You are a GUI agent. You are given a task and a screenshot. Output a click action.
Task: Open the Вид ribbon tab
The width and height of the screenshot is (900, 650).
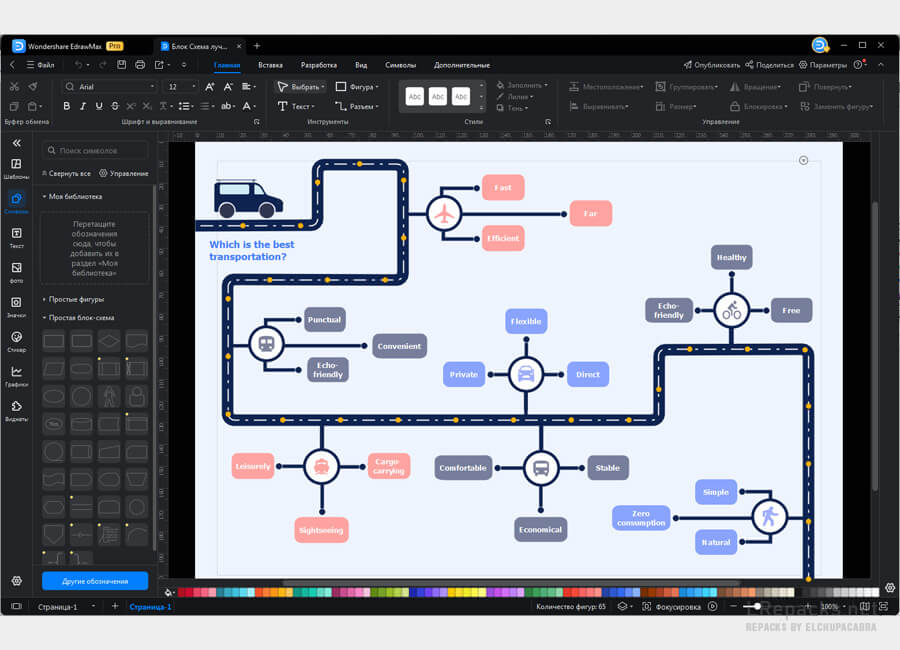pyautogui.click(x=361, y=65)
